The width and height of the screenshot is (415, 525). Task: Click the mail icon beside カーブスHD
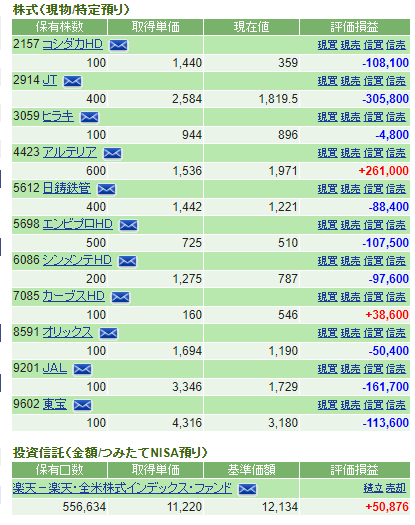121,297
